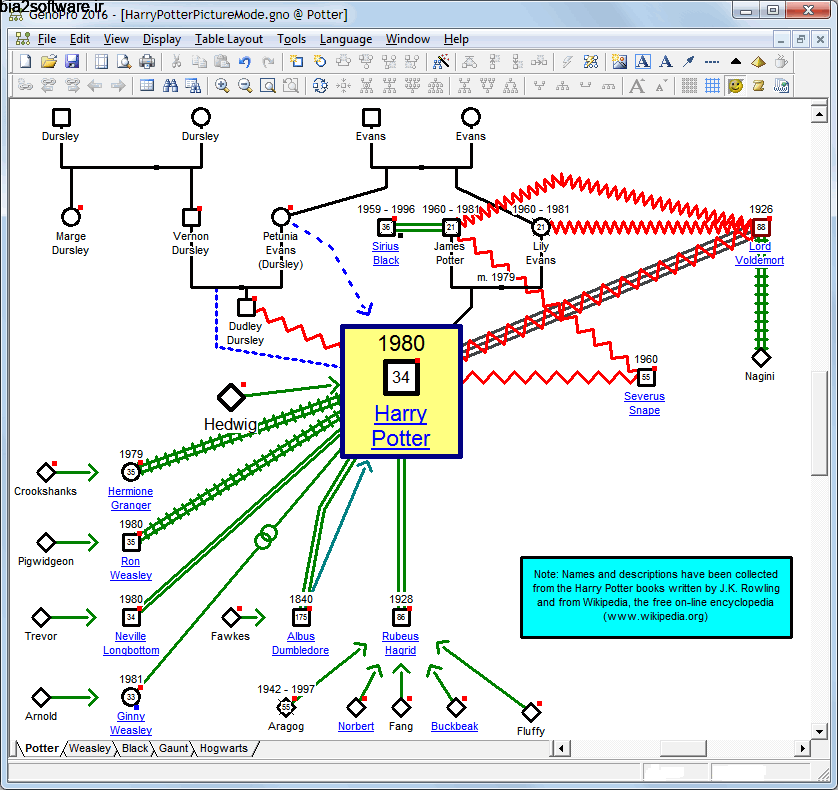Save the family tree with the floppy disk icon

[x=72, y=62]
